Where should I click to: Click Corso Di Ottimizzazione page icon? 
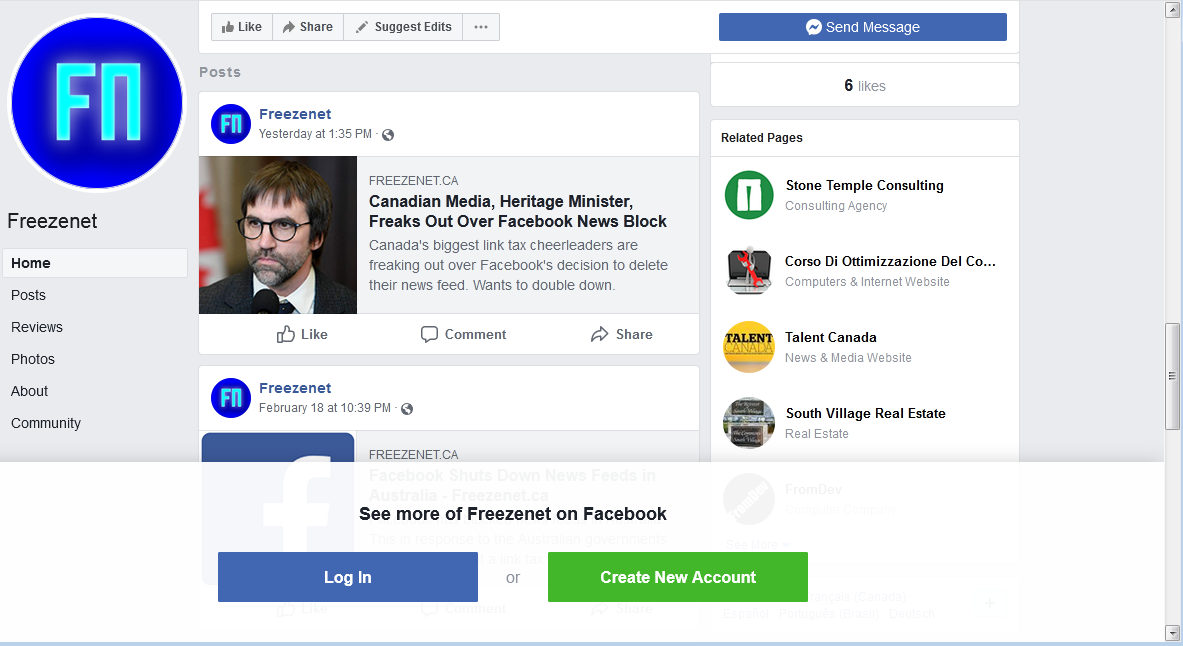click(x=748, y=271)
